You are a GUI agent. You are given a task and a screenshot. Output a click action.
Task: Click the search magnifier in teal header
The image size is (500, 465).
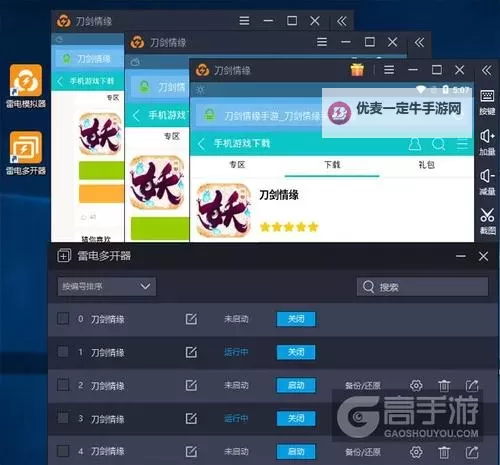(x=438, y=144)
